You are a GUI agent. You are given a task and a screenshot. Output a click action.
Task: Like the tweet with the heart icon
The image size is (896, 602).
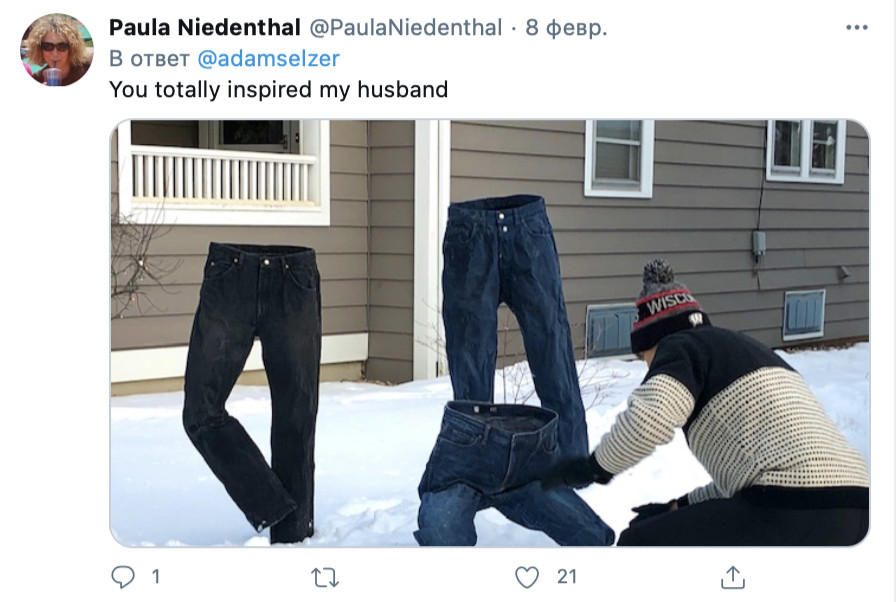(527, 577)
